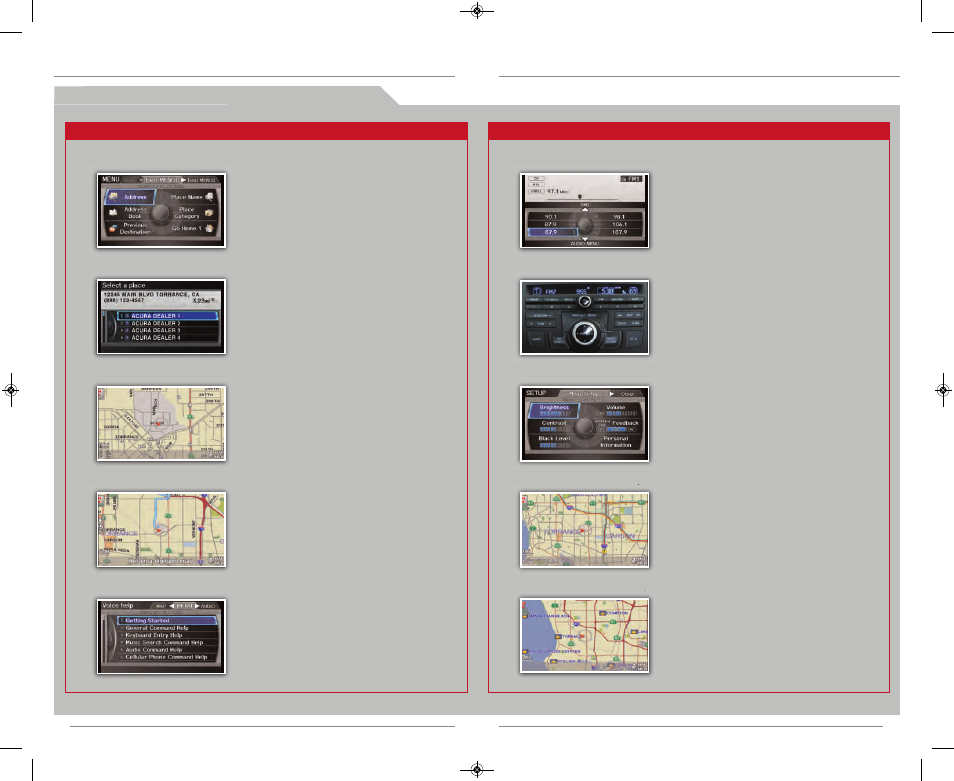This screenshot has width=954, height=781.
Task: Click the Not on a digitized road message
Action: (161, 561)
